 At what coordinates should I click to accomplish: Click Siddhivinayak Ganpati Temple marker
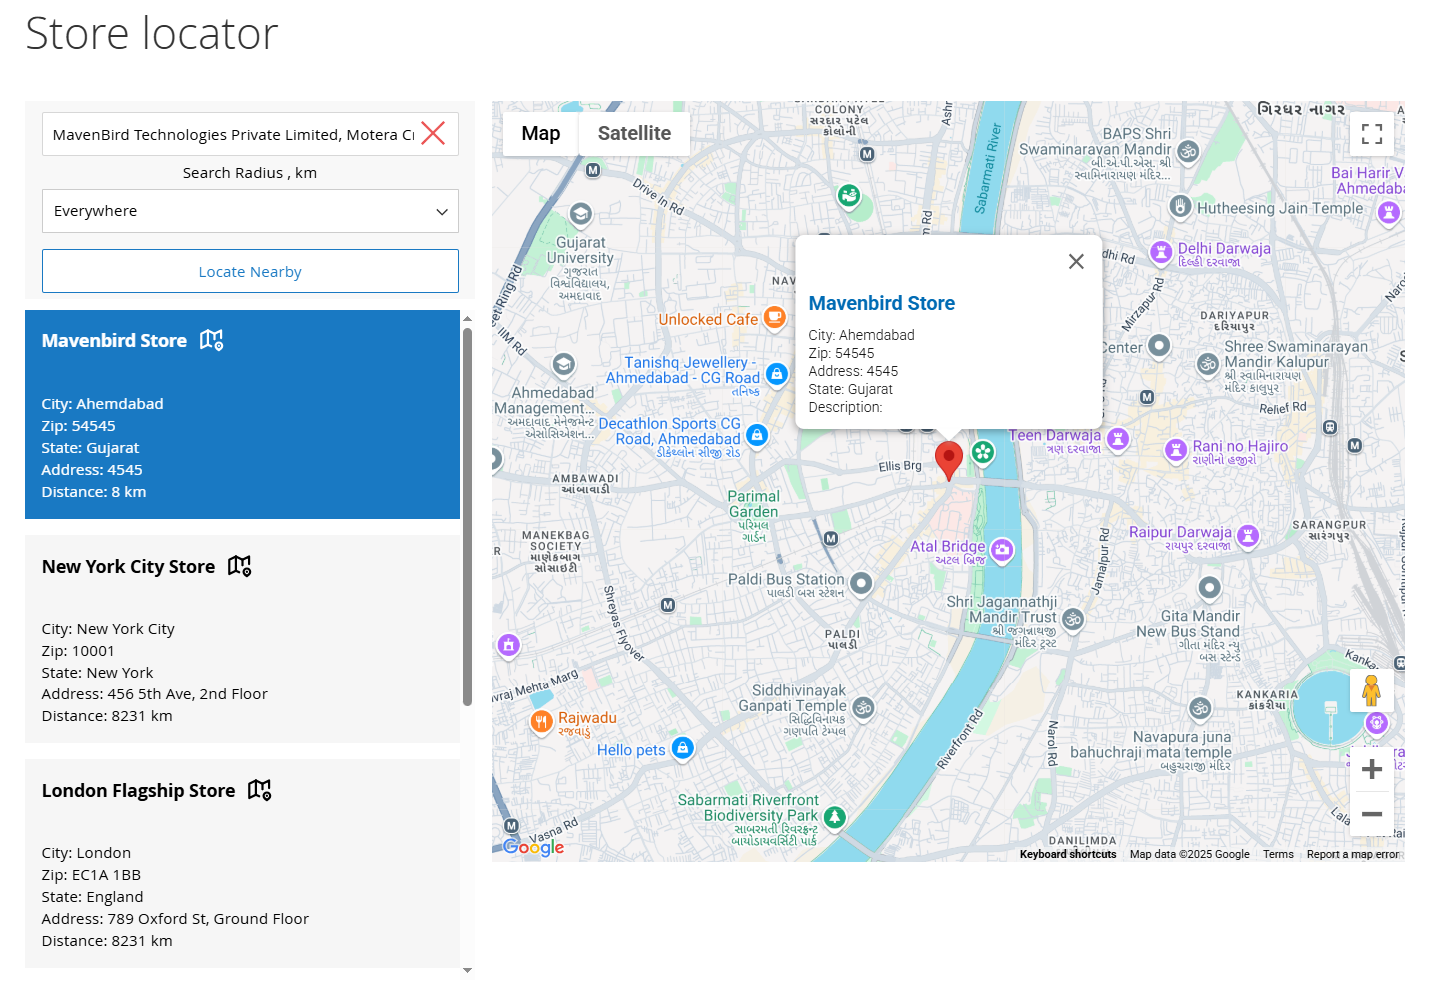coord(863,708)
